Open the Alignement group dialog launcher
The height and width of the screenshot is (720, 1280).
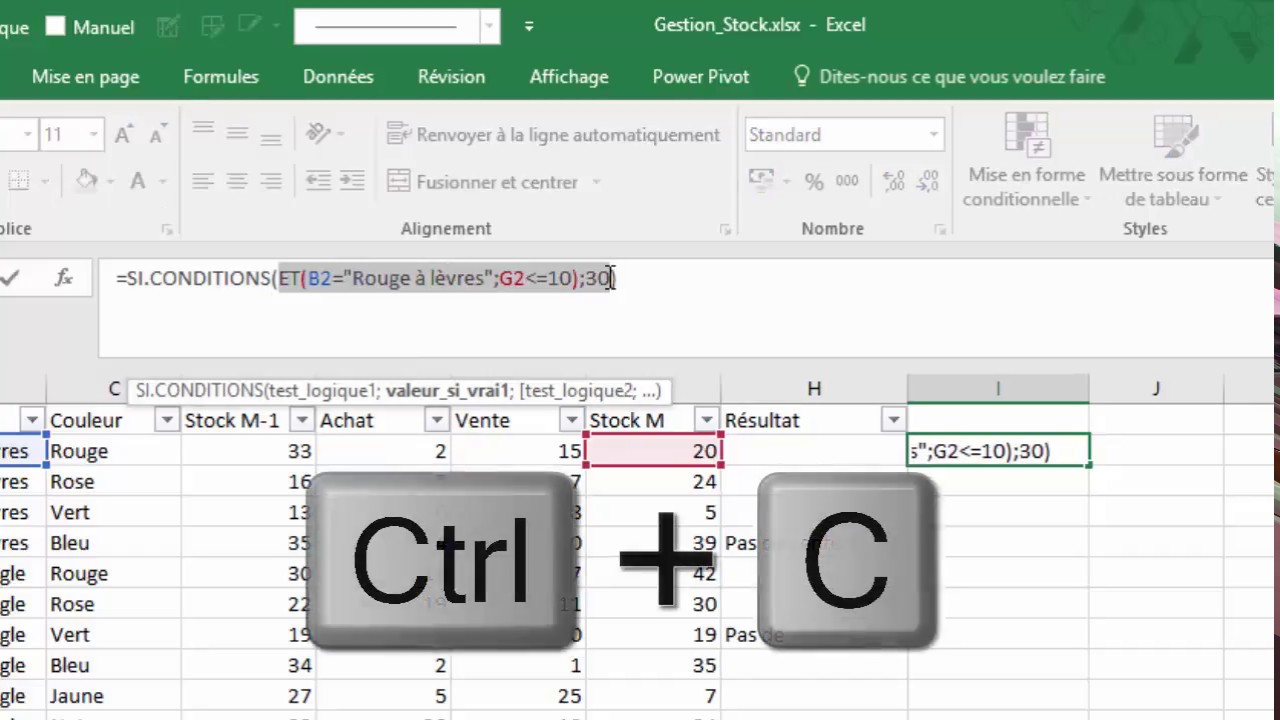(725, 230)
